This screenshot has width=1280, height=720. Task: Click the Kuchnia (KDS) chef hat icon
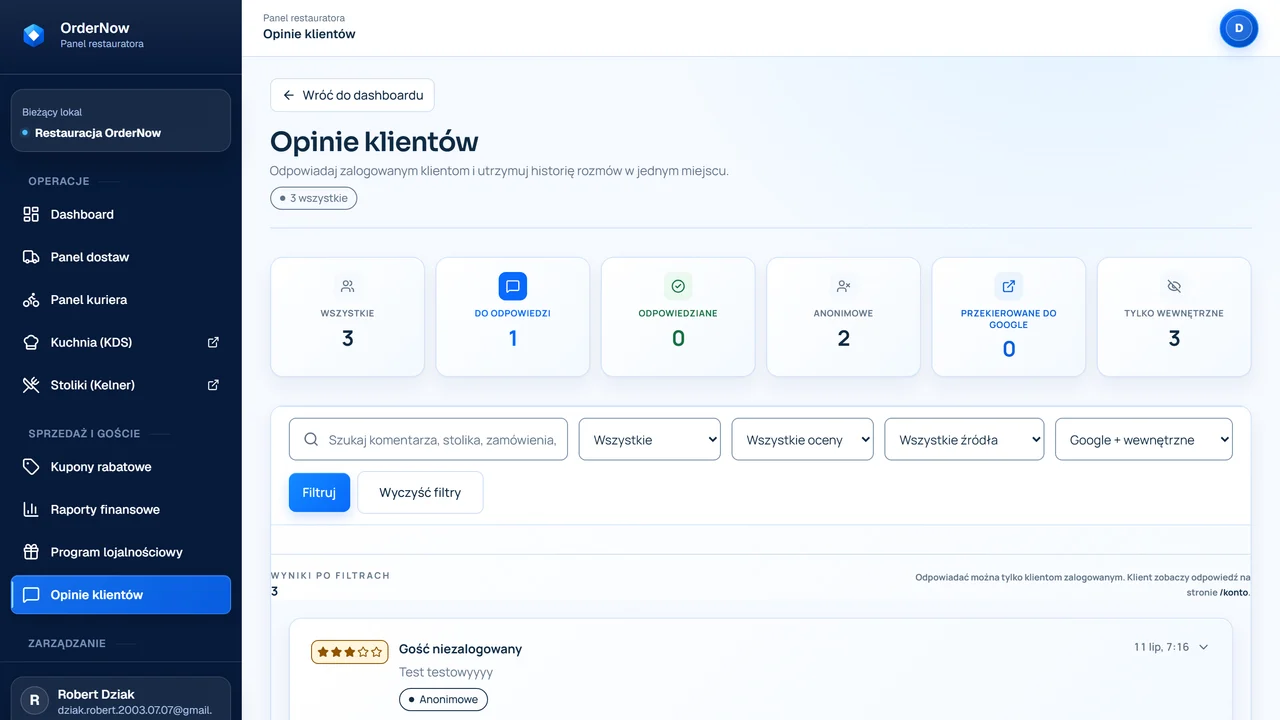coord(31,342)
